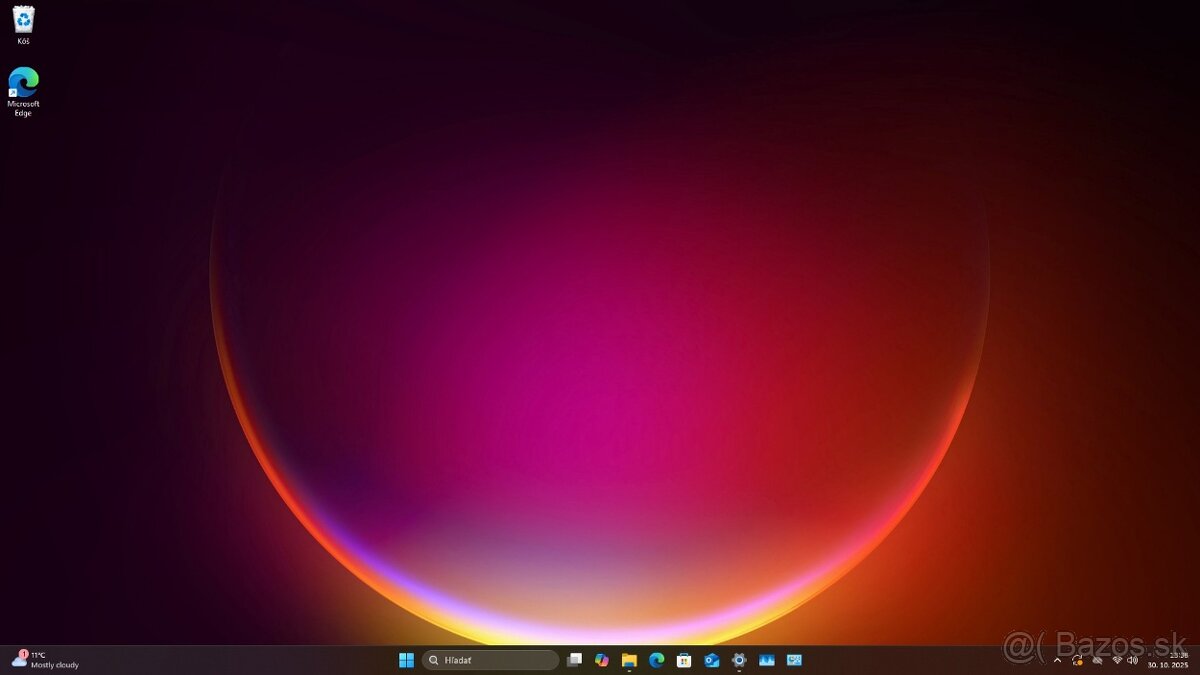
Task: Open Wi-Fi network quick settings
Action: coord(1117,660)
